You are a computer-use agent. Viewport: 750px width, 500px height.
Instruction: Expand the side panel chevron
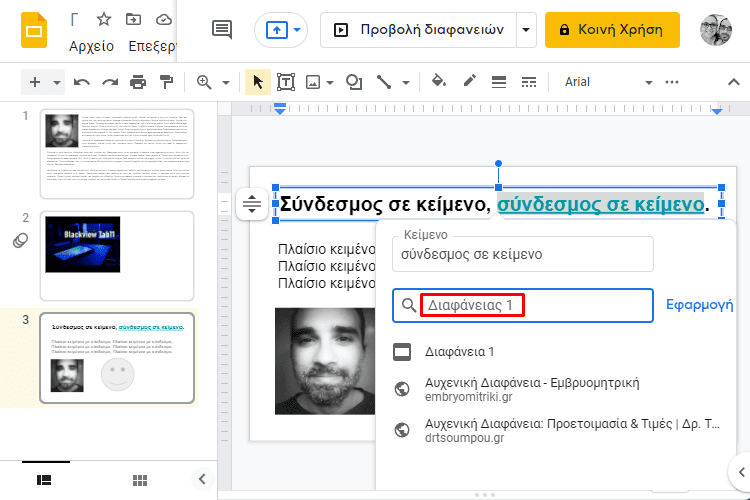[741, 472]
